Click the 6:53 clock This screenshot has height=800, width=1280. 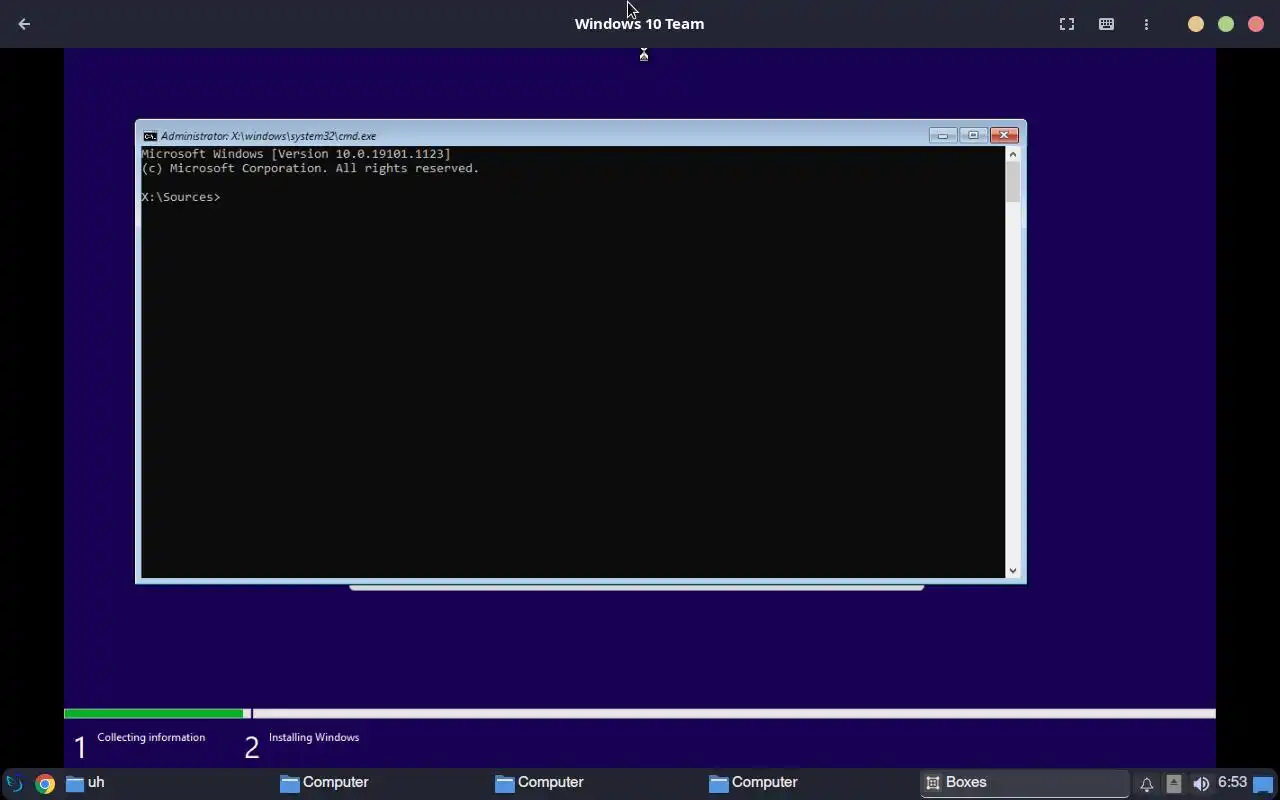[1232, 782]
